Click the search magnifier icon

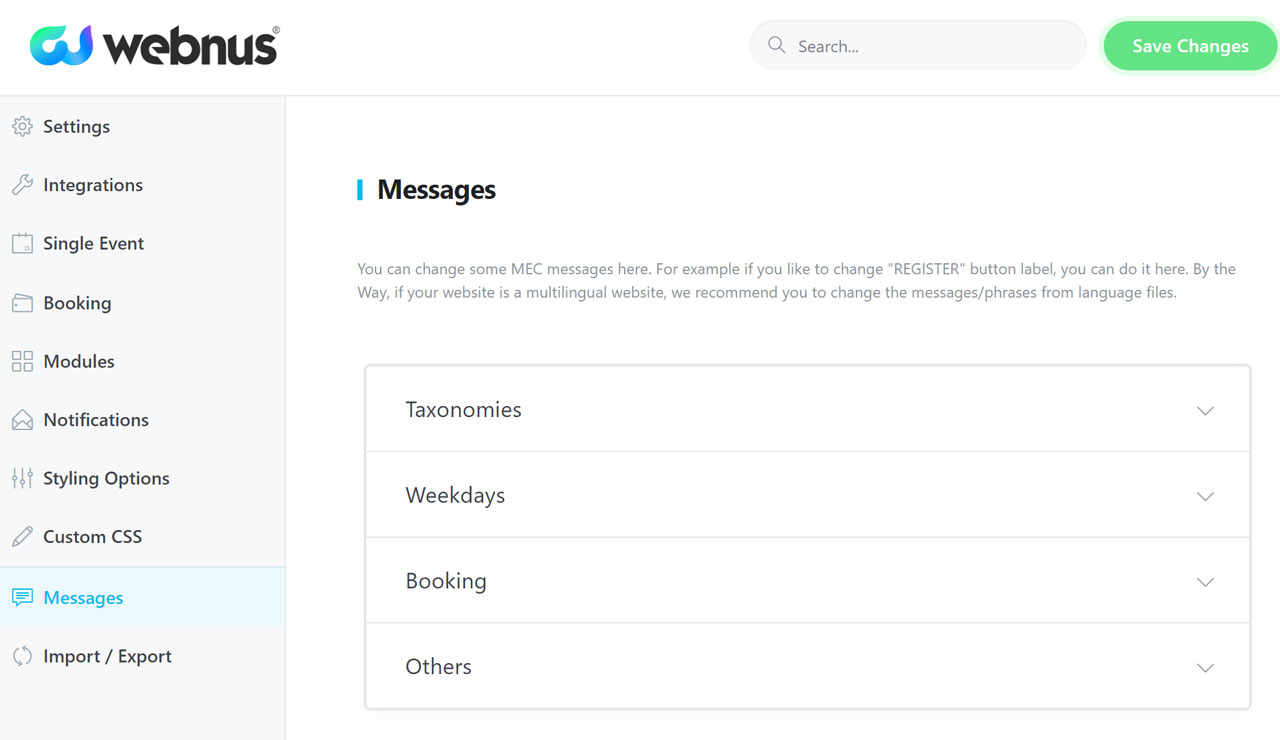pyautogui.click(x=776, y=45)
